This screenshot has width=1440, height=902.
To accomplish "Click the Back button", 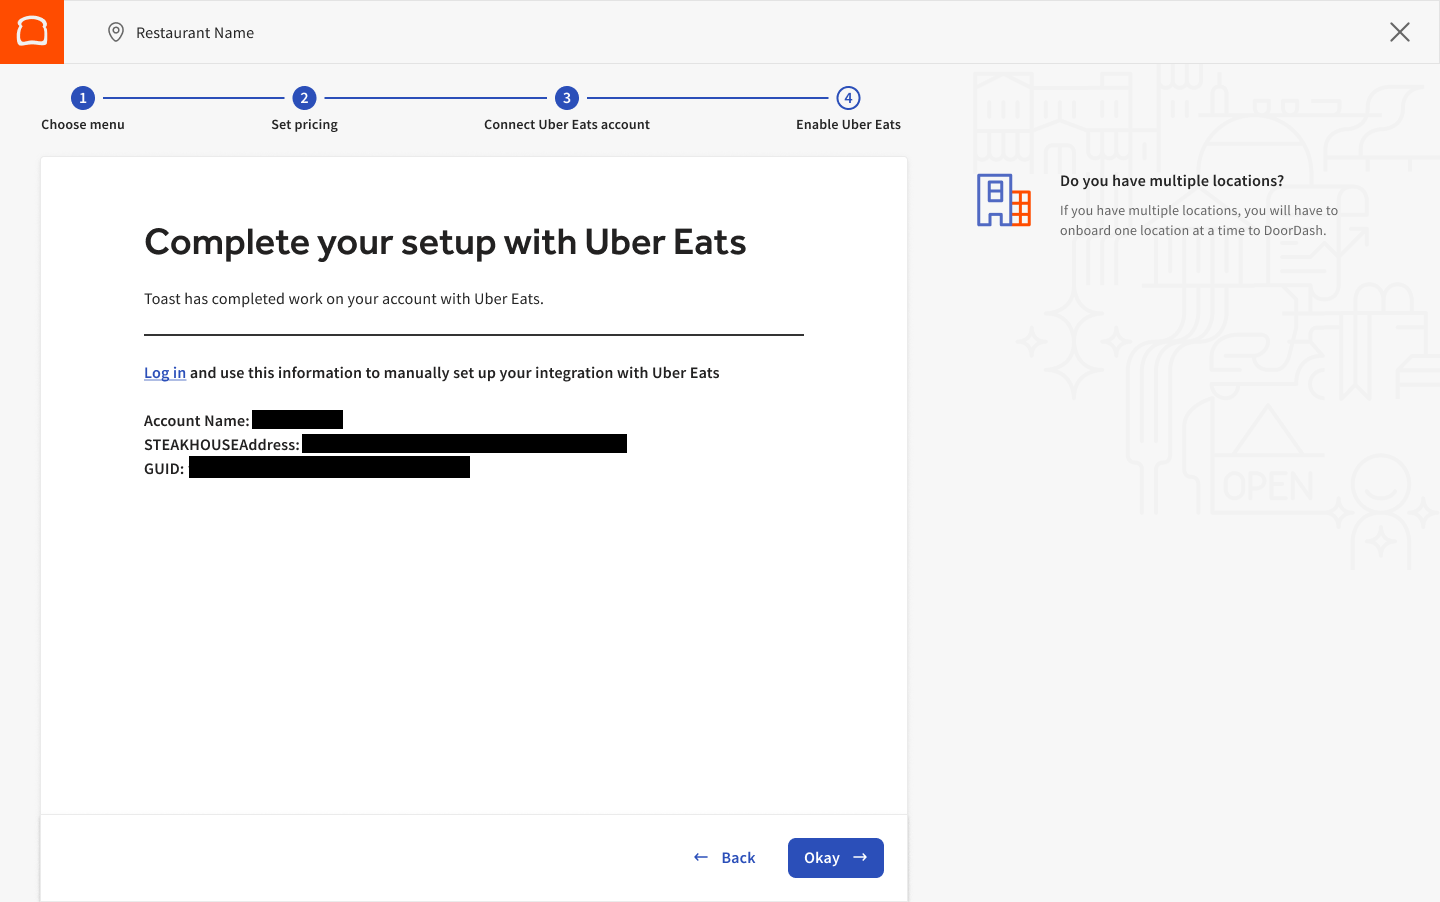I will [x=737, y=857].
